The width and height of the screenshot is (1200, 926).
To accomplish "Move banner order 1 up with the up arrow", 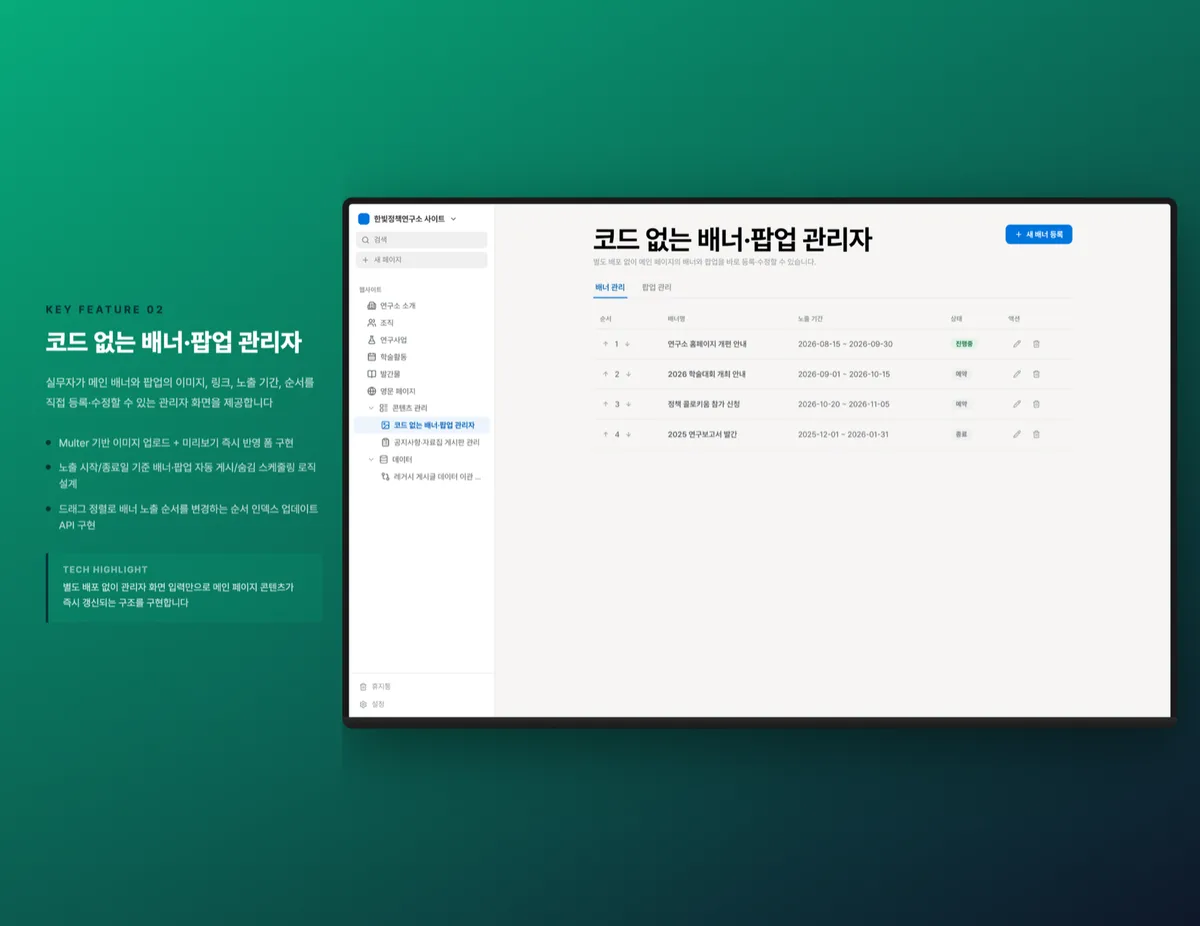I will coord(605,344).
